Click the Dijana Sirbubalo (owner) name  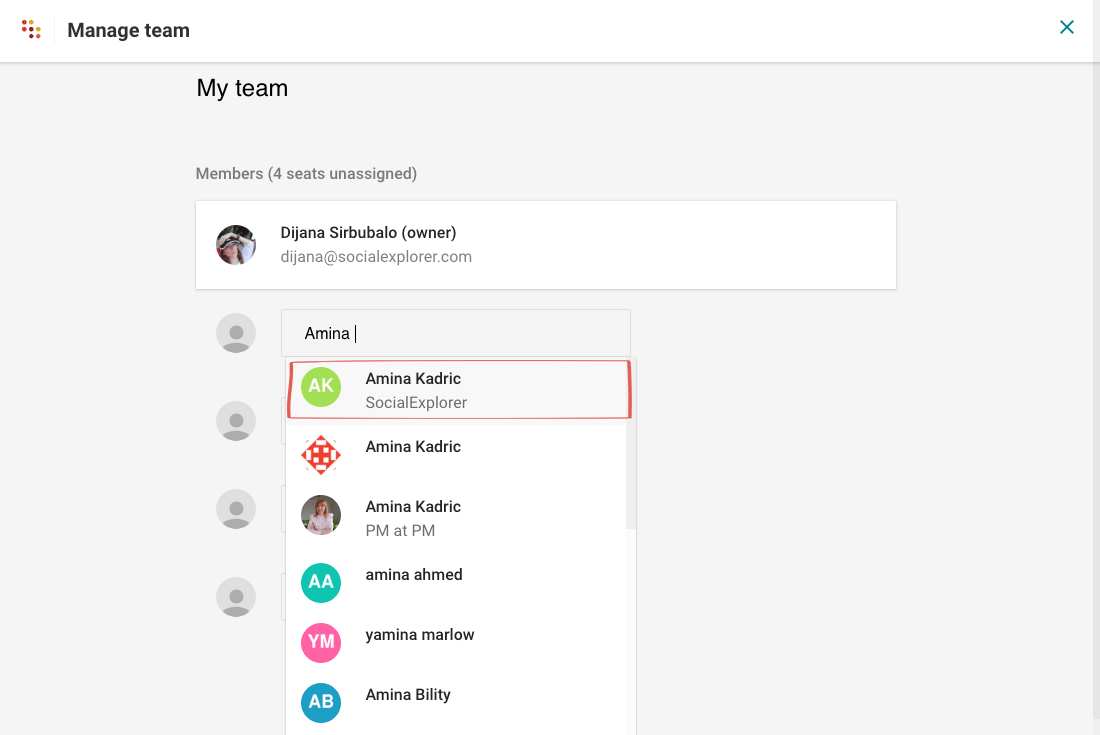point(368,233)
